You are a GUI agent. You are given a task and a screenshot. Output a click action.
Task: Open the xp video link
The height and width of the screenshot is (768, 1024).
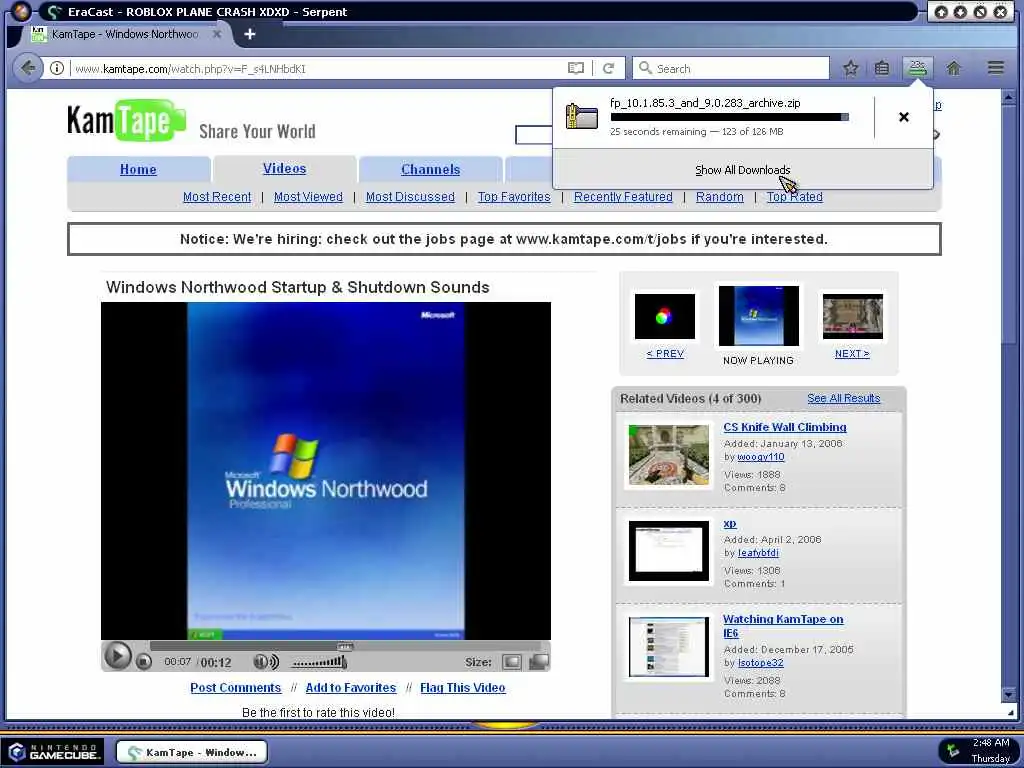pyautogui.click(x=729, y=523)
